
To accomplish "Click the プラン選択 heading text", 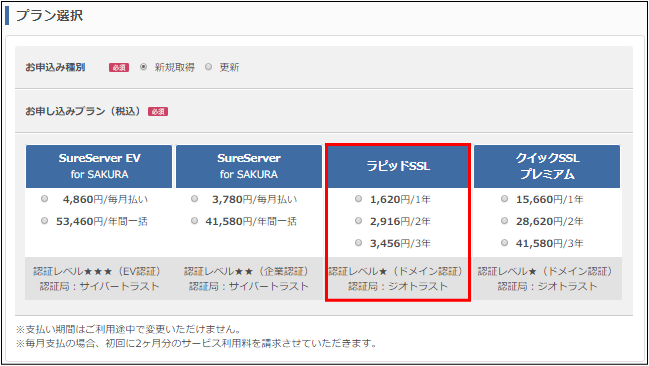I will [49, 15].
